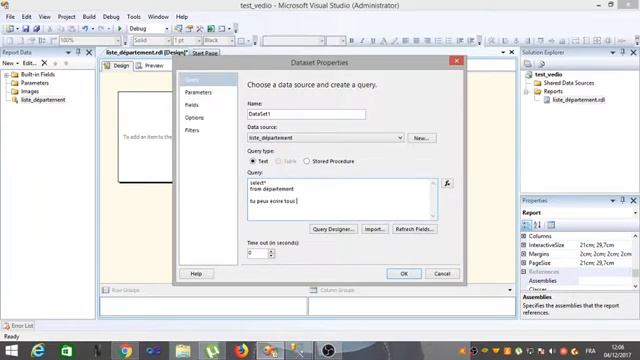
Task: Click the Underline formatting icon
Action: [373, 41]
